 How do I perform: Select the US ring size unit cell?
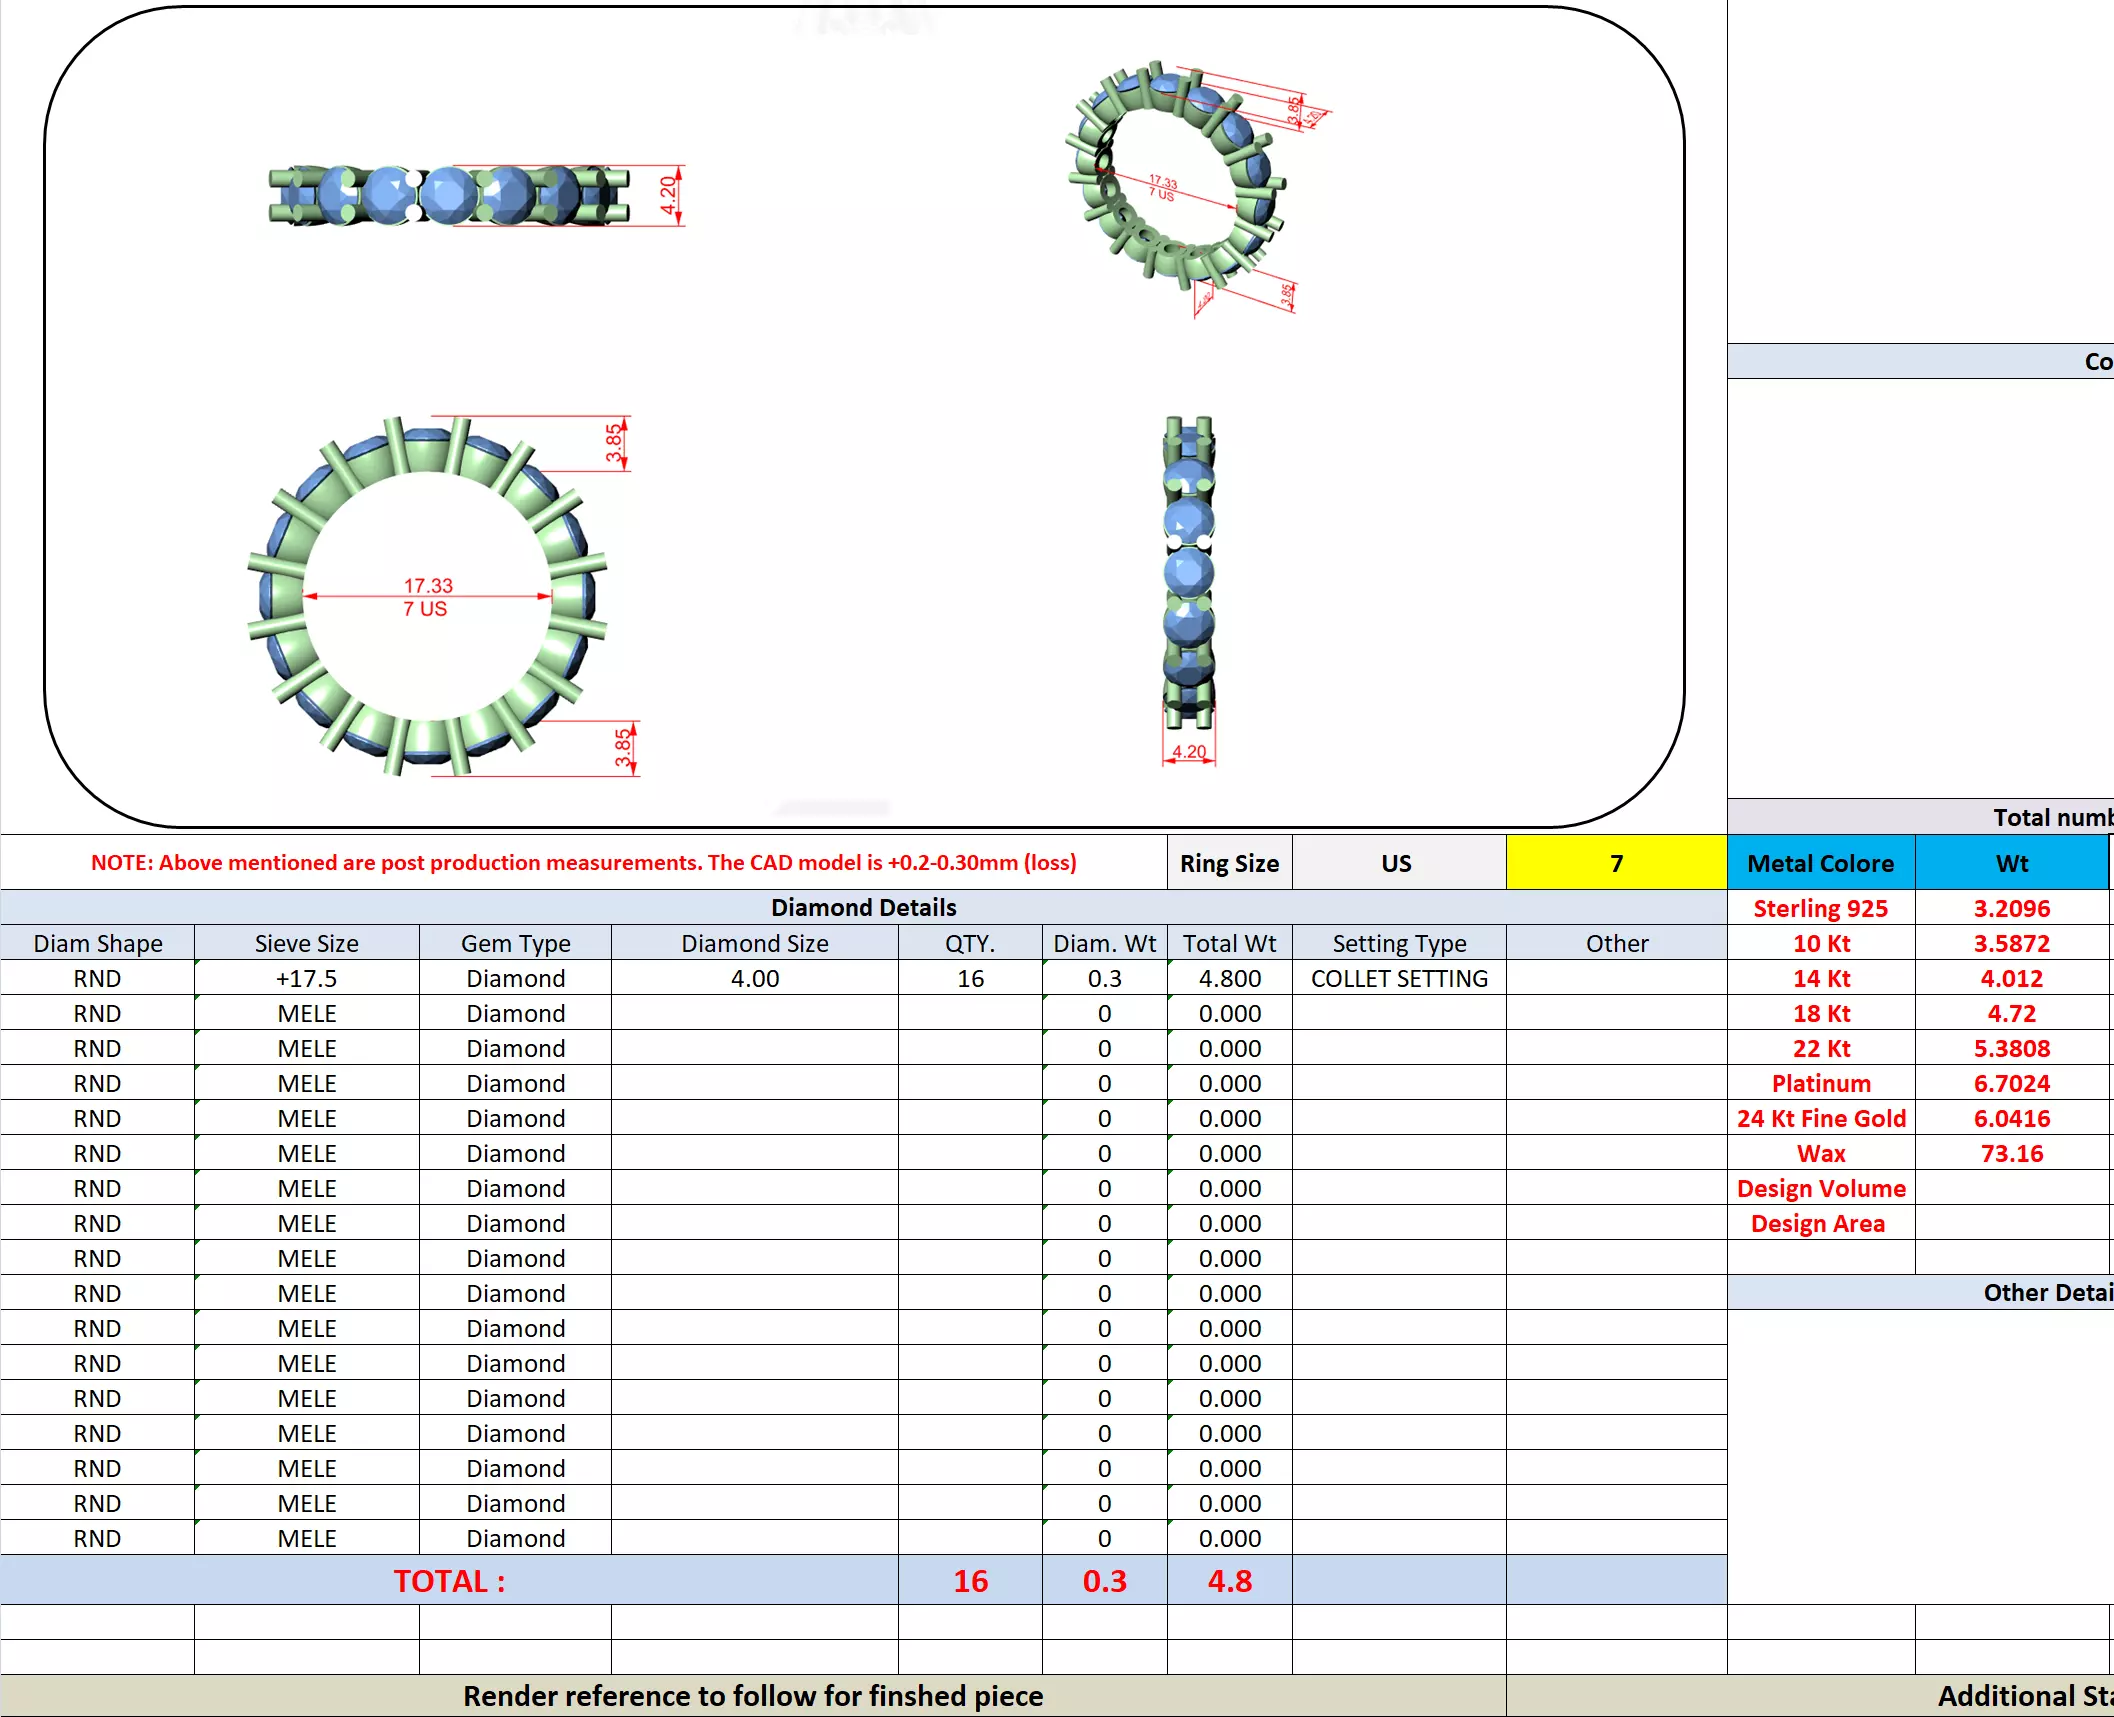1396,863
